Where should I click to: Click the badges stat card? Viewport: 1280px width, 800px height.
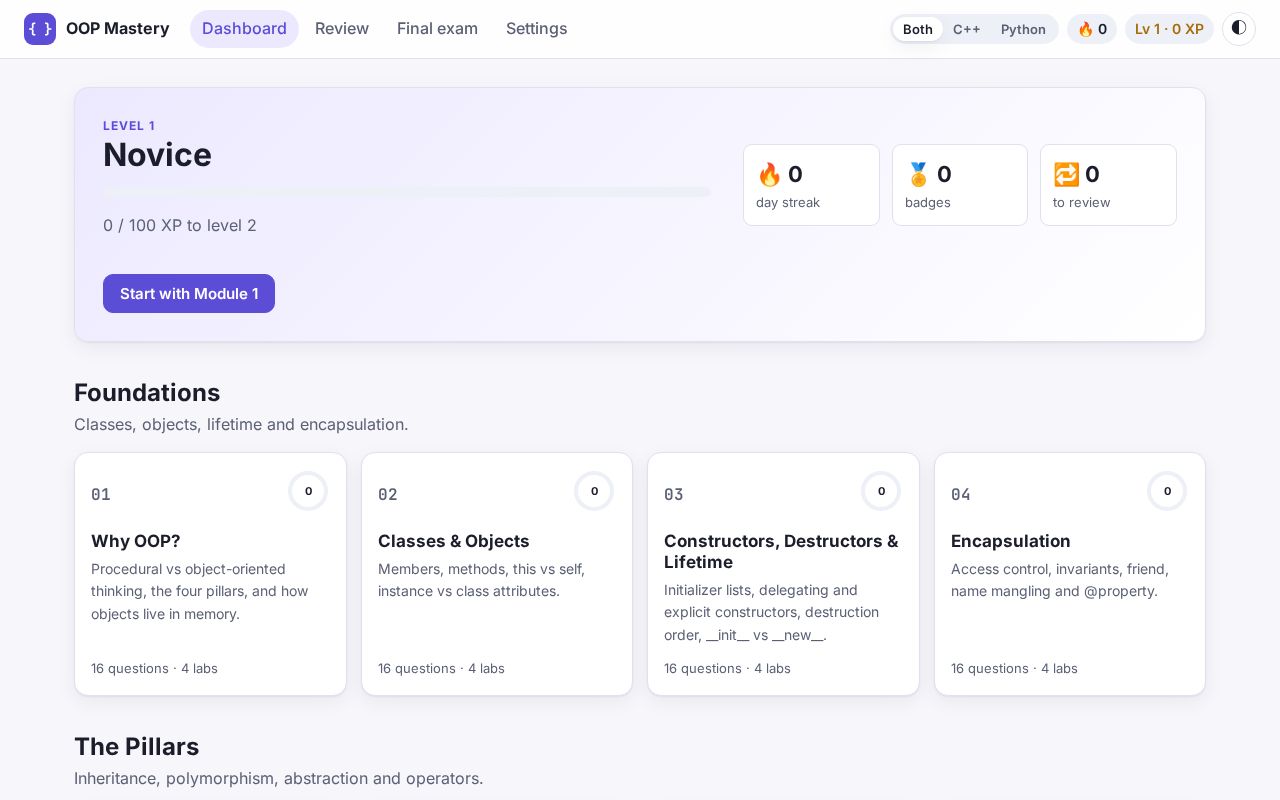(960, 185)
